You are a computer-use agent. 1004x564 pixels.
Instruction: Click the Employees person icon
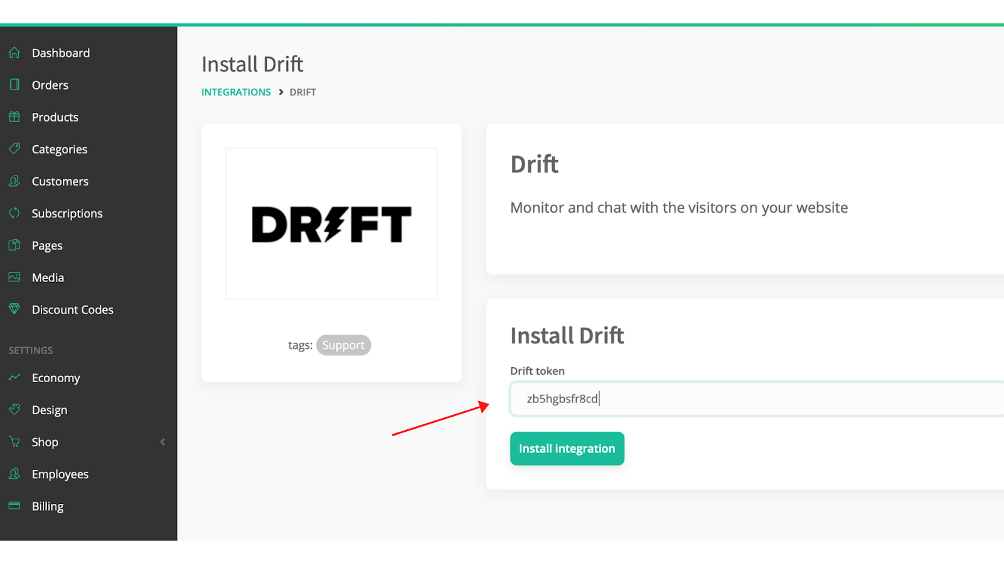pyautogui.click(x=14, y=473)
